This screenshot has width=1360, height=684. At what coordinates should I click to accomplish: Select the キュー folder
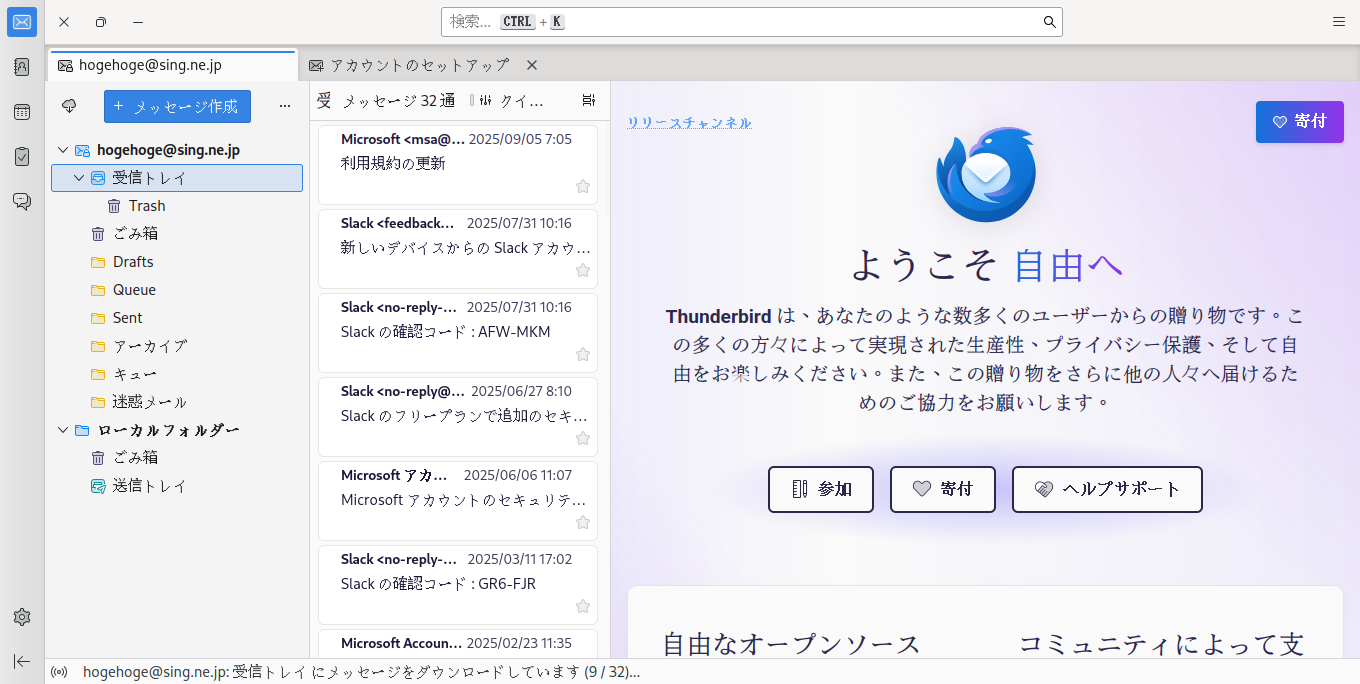[177, 374]
